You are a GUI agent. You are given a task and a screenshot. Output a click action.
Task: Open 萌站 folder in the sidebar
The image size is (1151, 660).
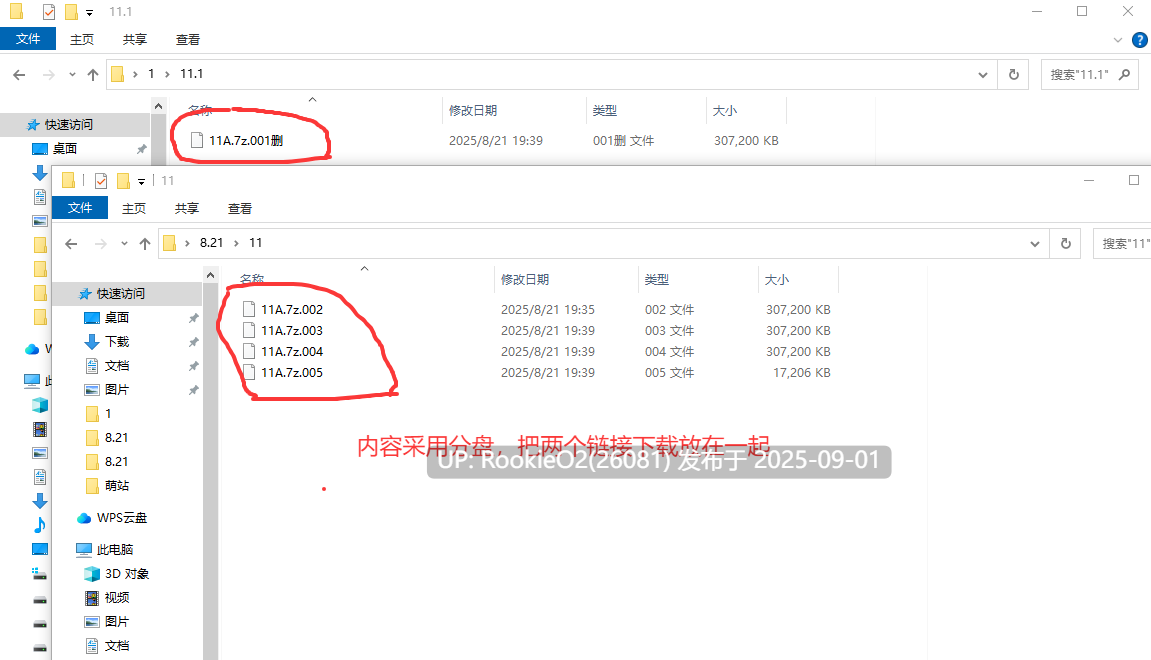coord(117,486)
